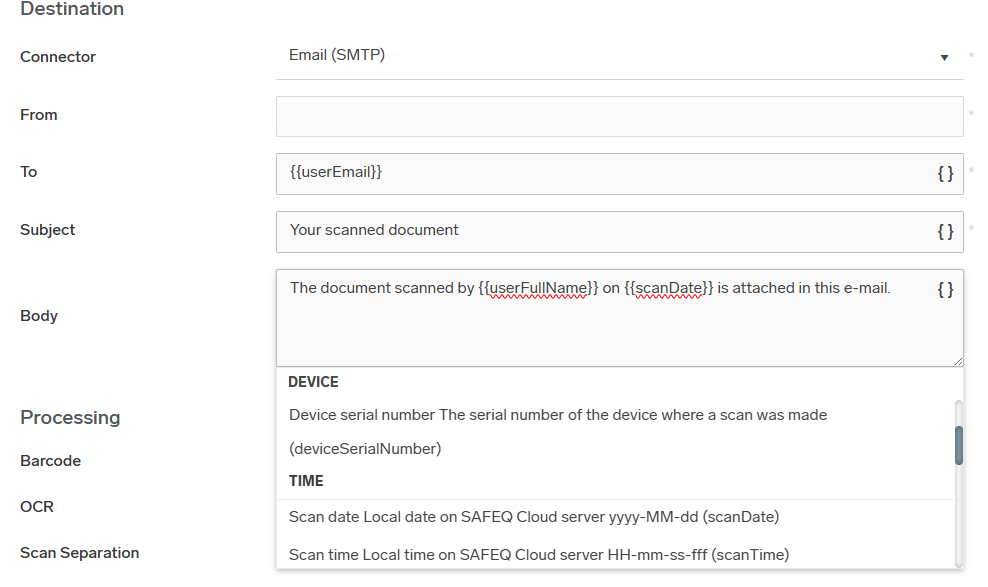Expand the Connector dropdown arrow

coord(944,58)
